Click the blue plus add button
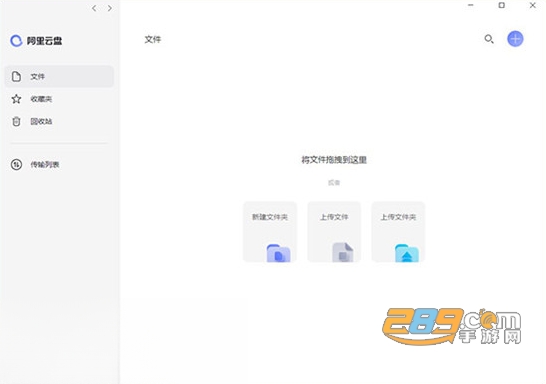 point(515,39)
